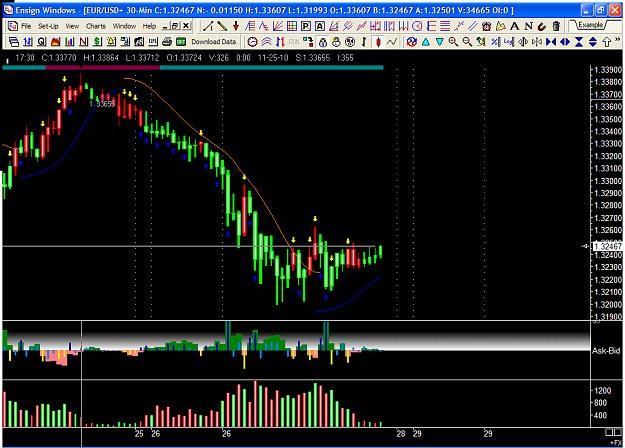
Task: Select the pencil draw tool
Action: click(222, 26)
